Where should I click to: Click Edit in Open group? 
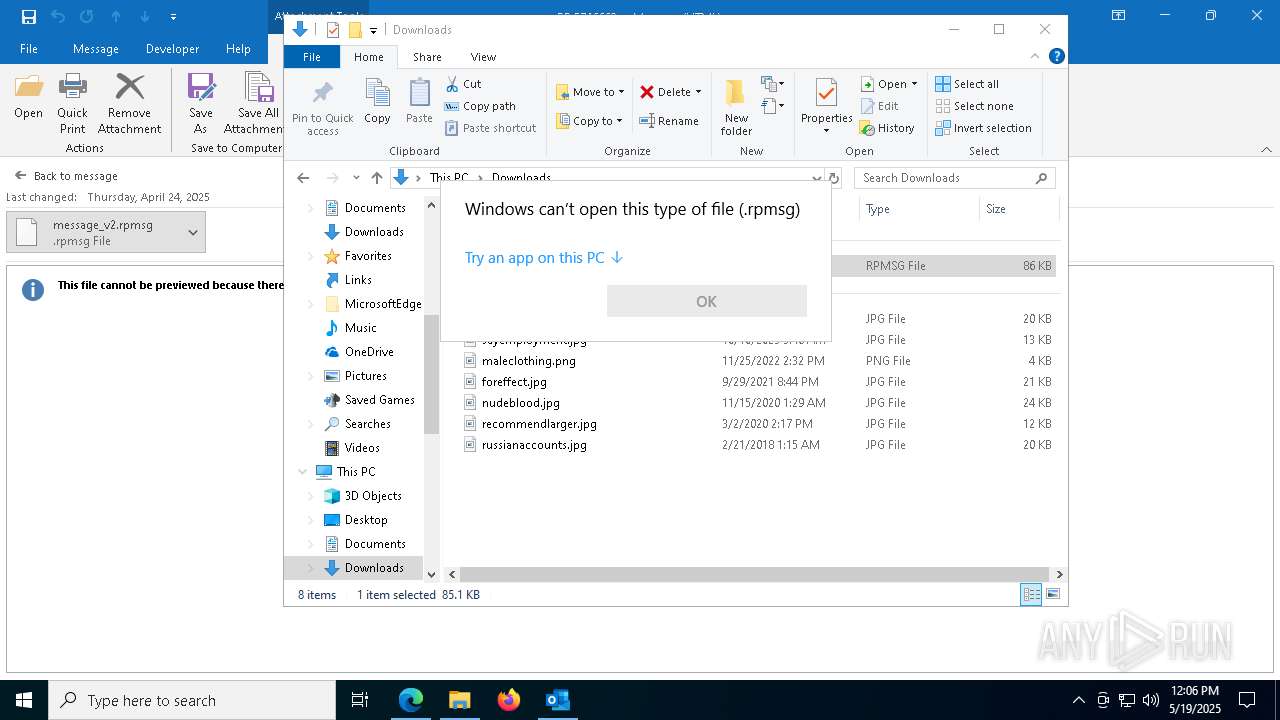[879, 106]
